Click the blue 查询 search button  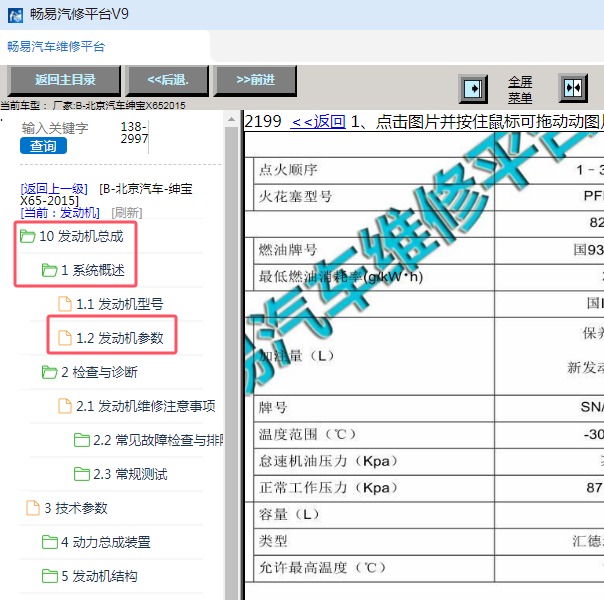pos(43,146)
